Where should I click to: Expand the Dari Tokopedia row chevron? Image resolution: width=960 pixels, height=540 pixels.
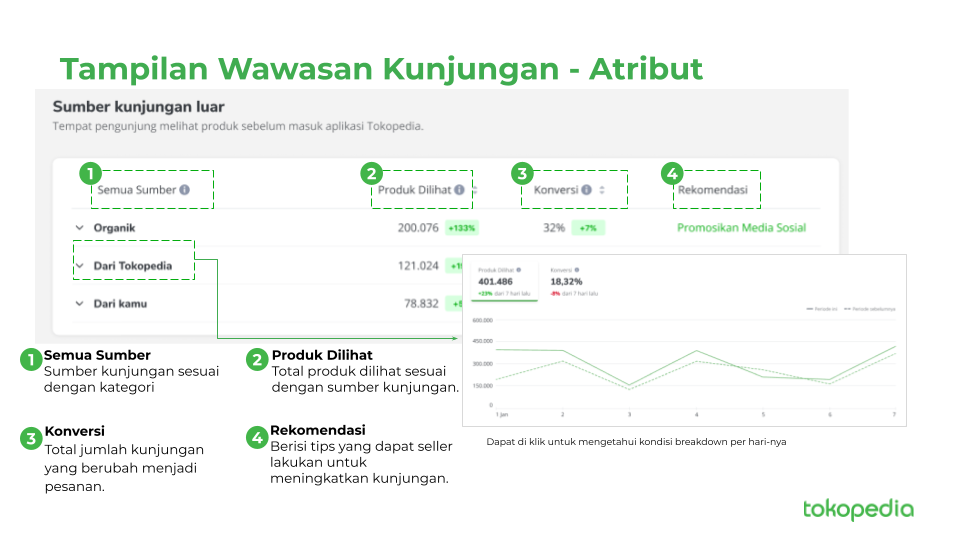coord(80,266)
